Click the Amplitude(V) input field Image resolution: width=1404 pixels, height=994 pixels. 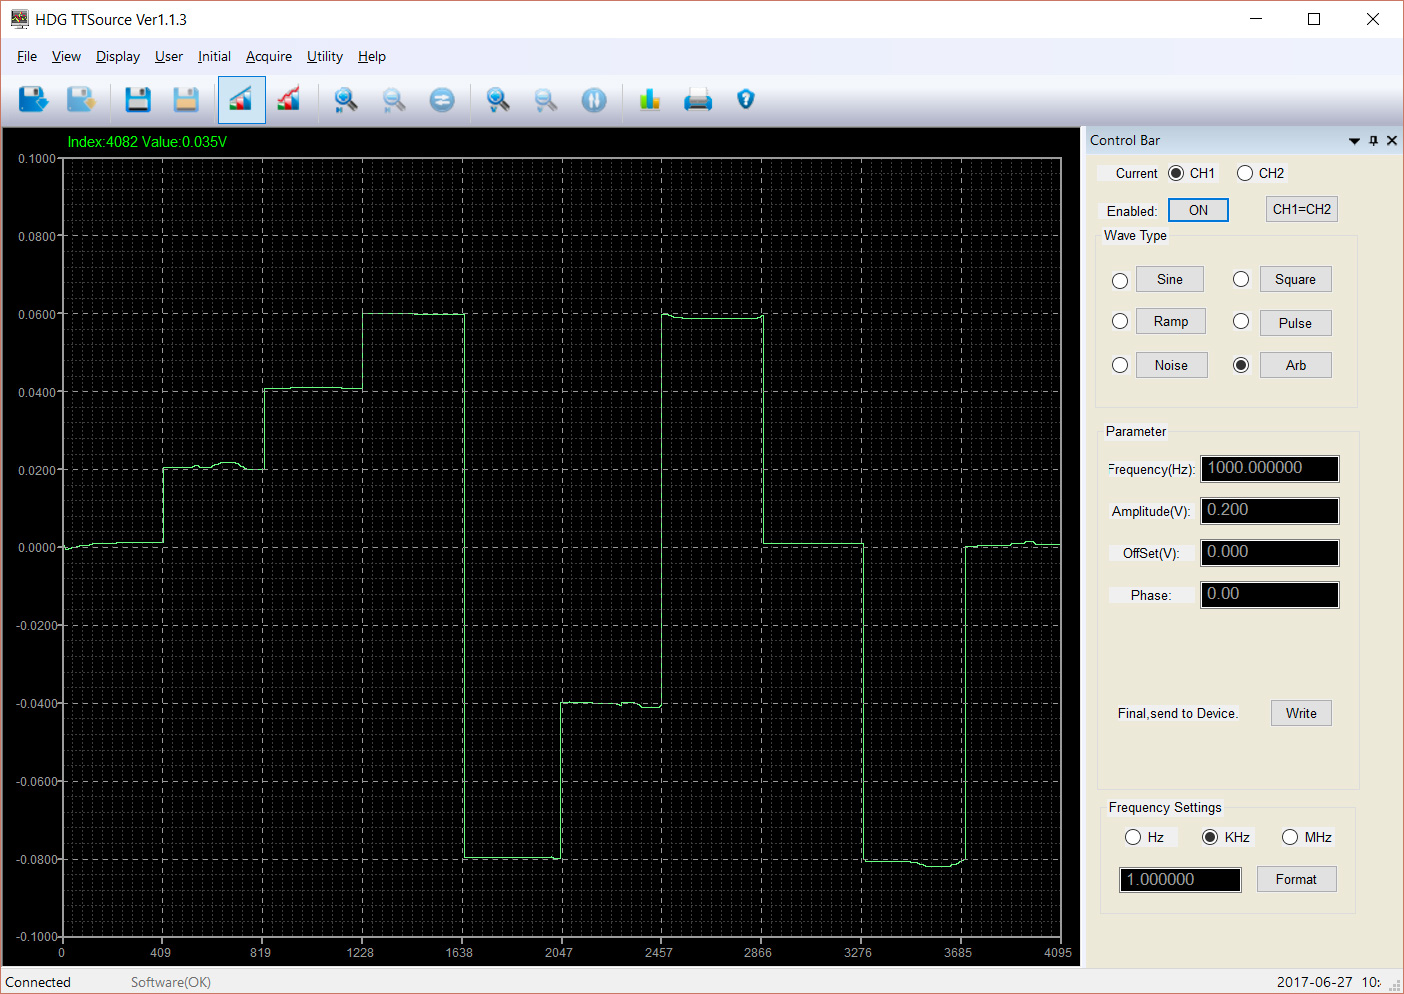[x=1270, y=511]
